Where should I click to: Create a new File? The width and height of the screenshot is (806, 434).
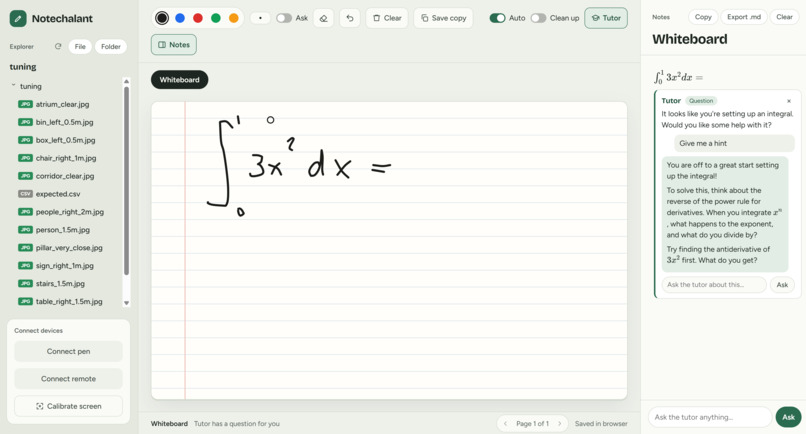tap(80, 46)
